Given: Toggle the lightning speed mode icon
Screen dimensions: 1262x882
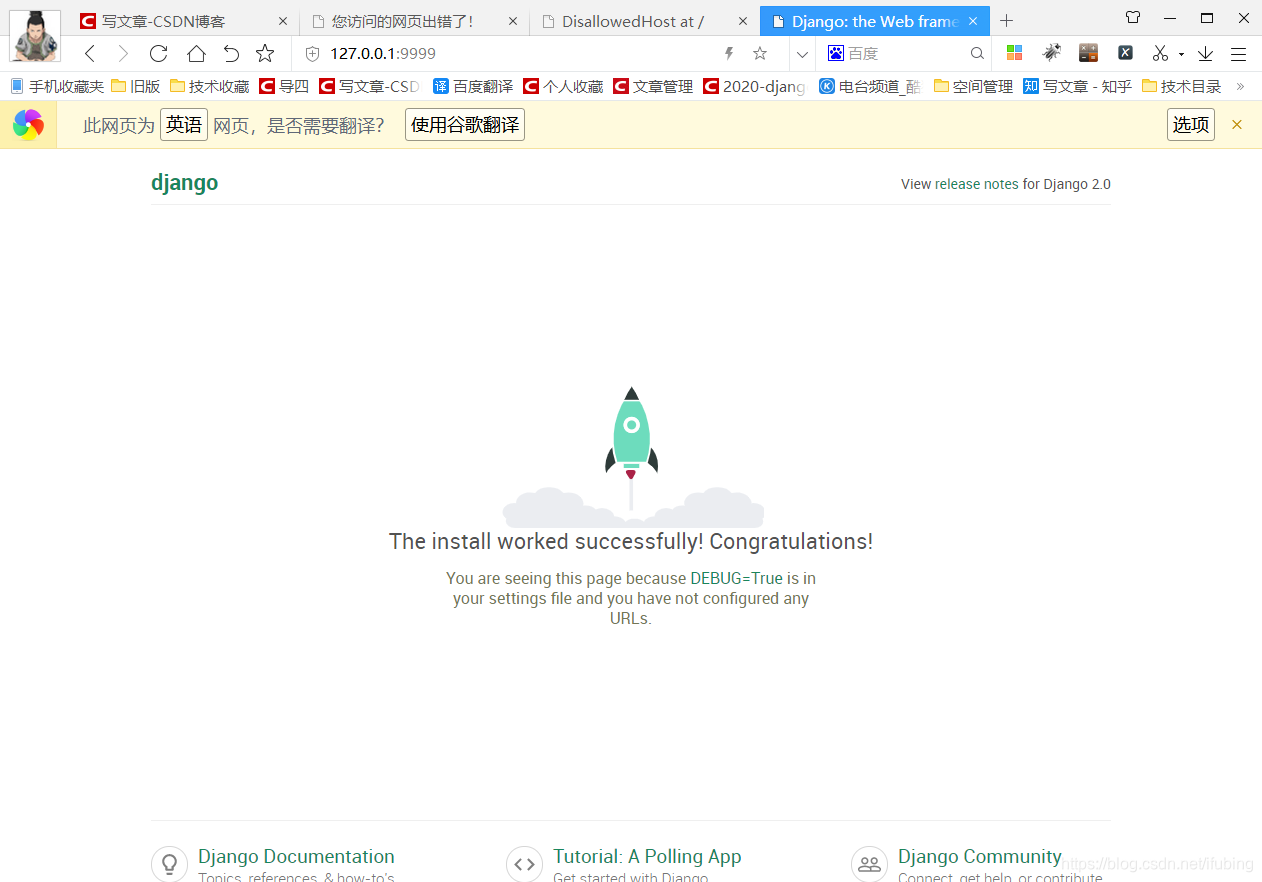Looking at the screenshot, I should [729, 54].
